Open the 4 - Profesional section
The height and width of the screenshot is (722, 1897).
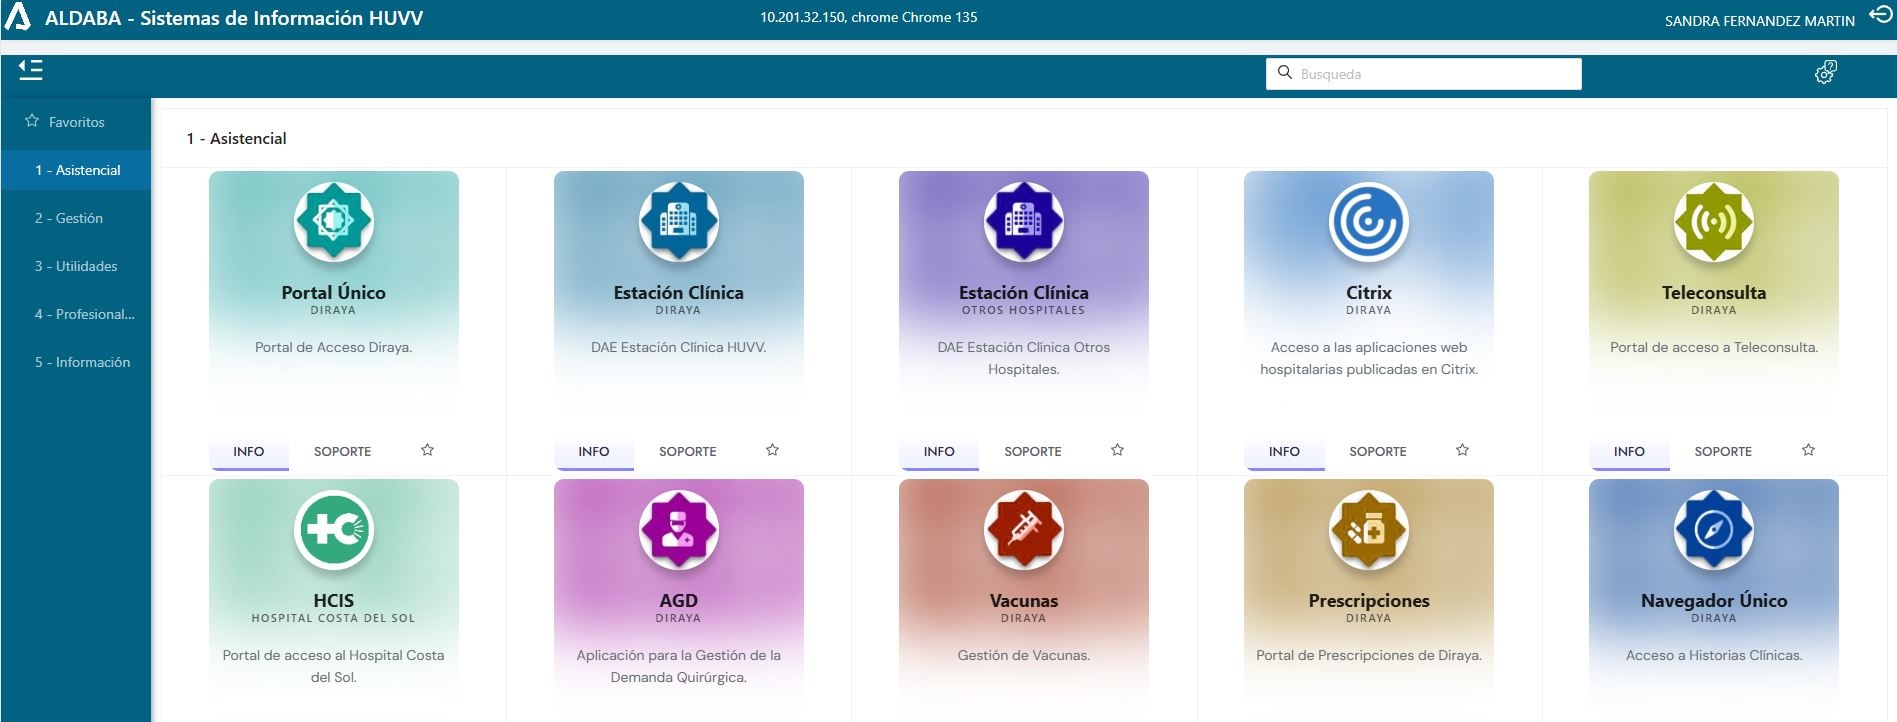(x=76, y=314)
